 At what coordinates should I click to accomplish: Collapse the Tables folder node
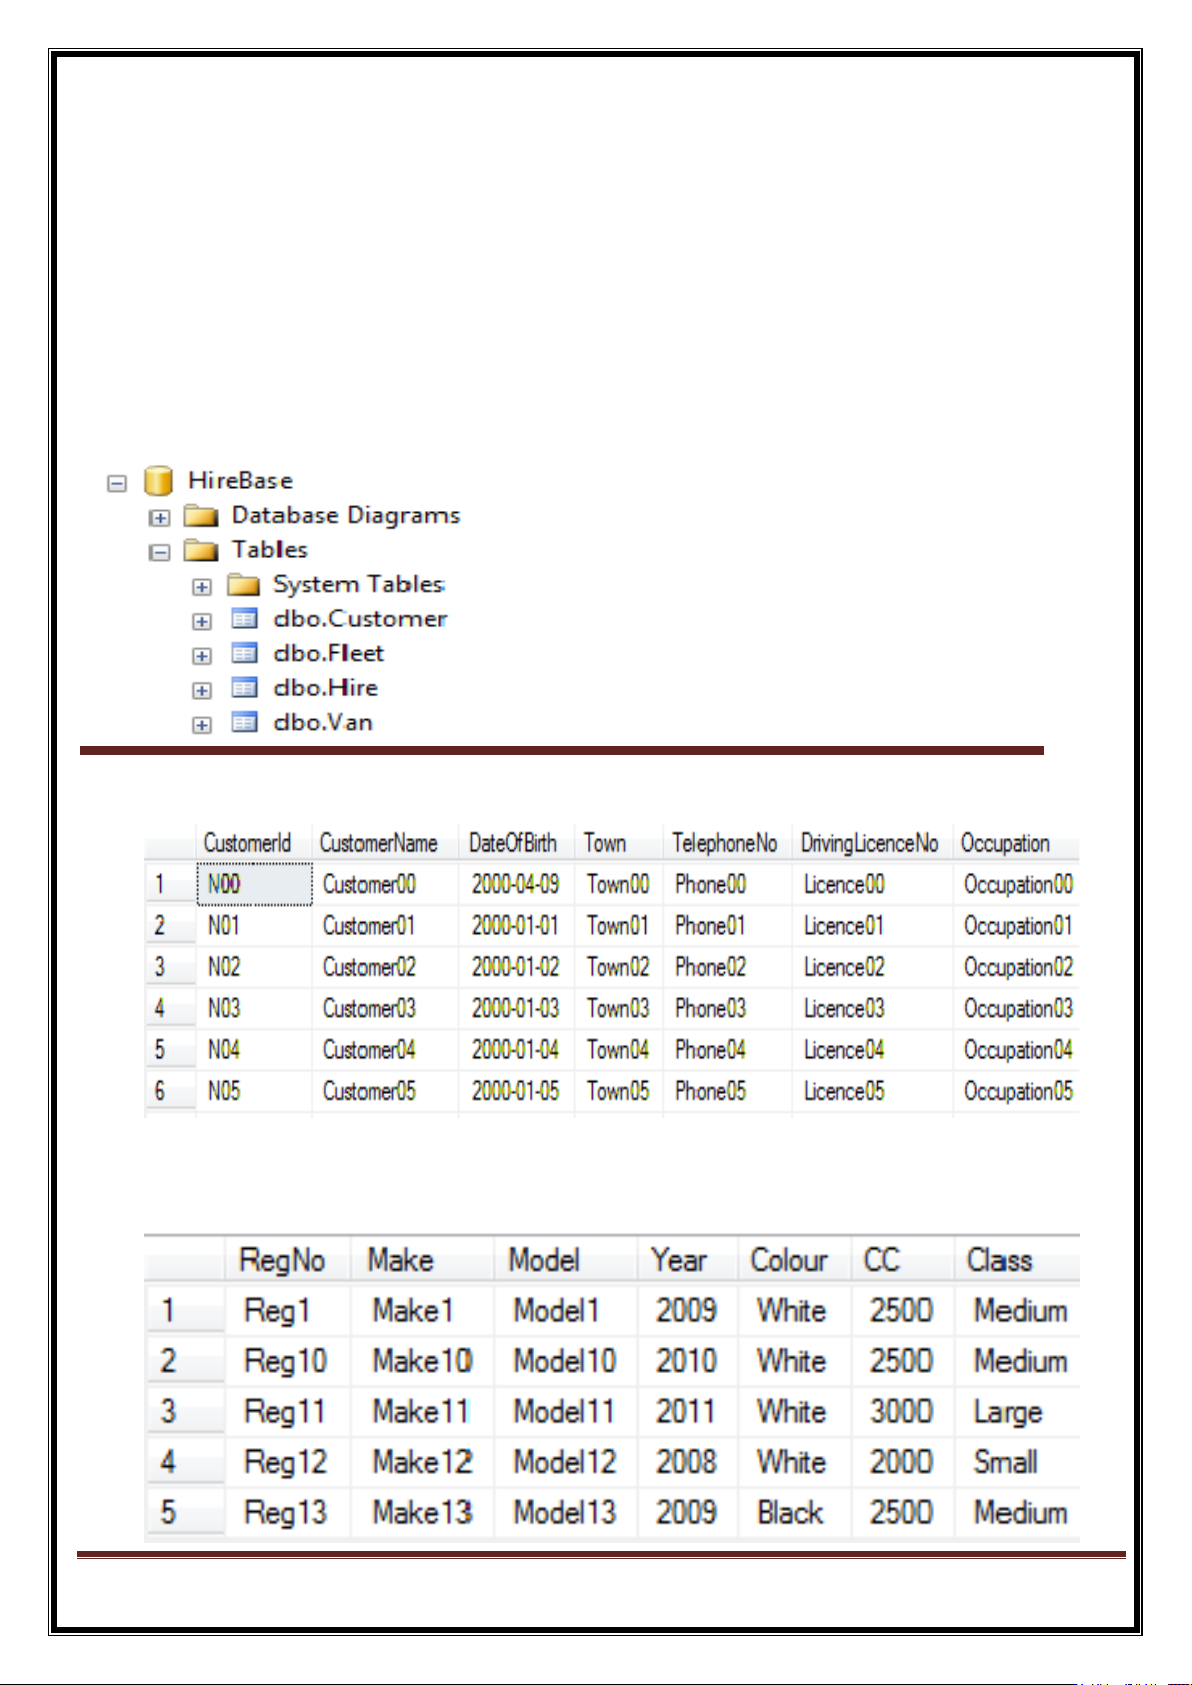pyautogui.click(x=159, y=552)
